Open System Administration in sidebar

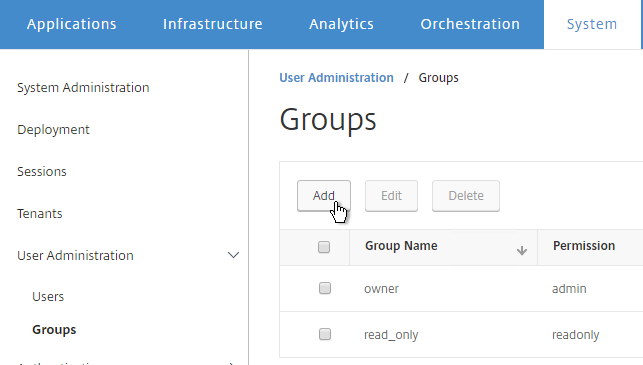pyautogui.click(x=83, y=87)
